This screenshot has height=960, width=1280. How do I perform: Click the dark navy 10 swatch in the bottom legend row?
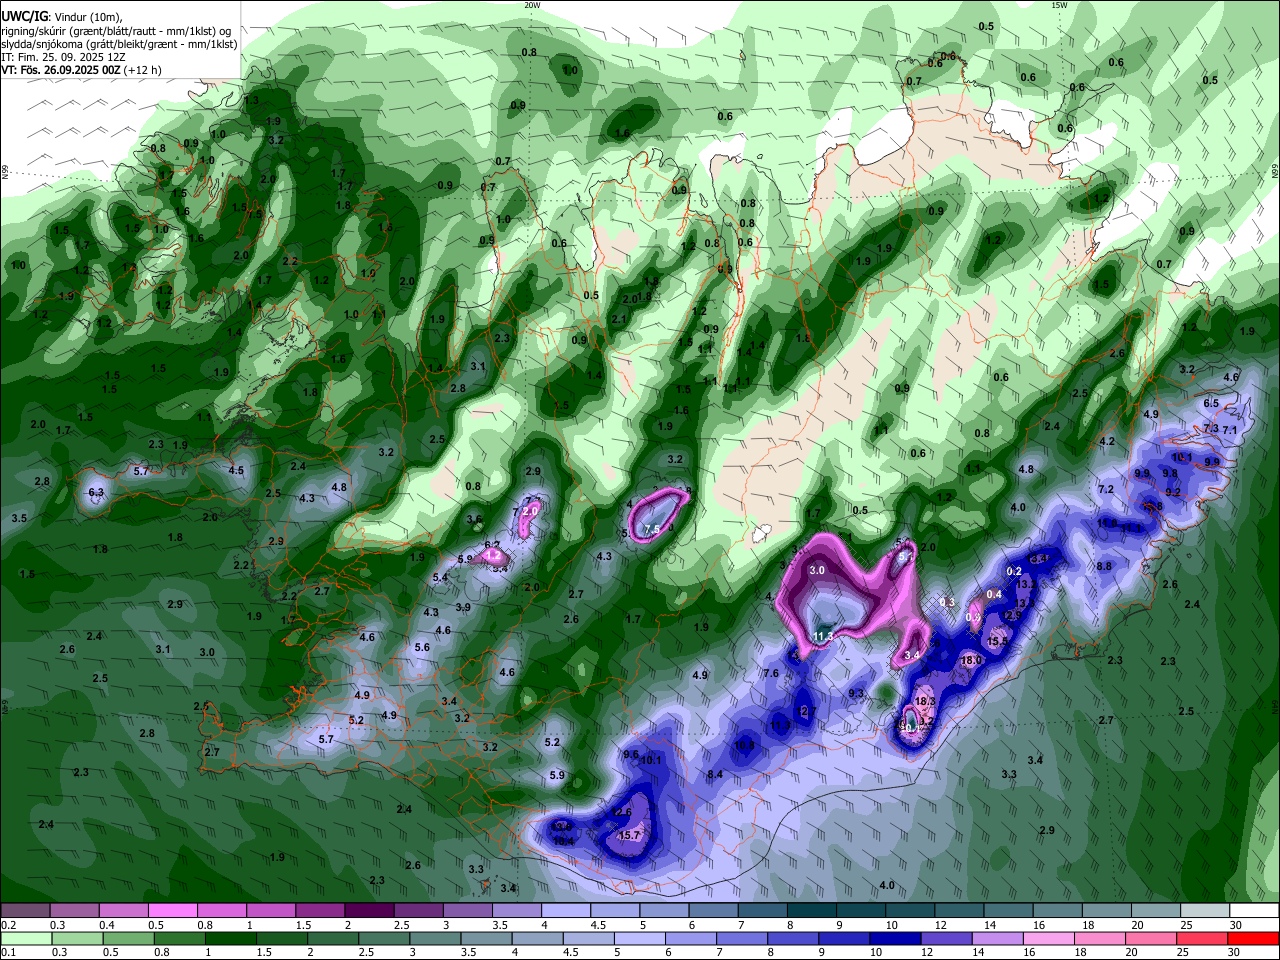click(x=894, y=938)
